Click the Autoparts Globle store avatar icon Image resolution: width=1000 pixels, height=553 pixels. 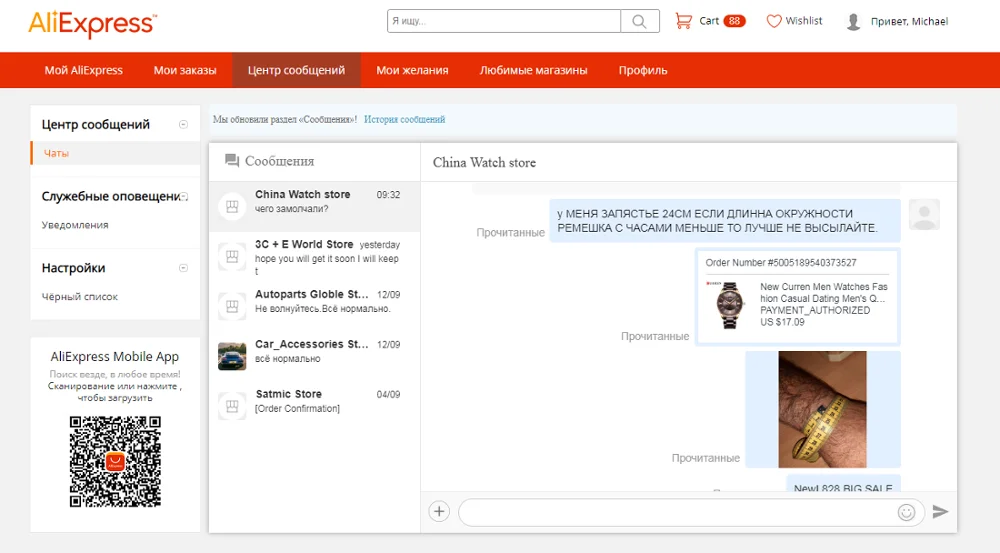pyautogui.click(x=232, y=306)
